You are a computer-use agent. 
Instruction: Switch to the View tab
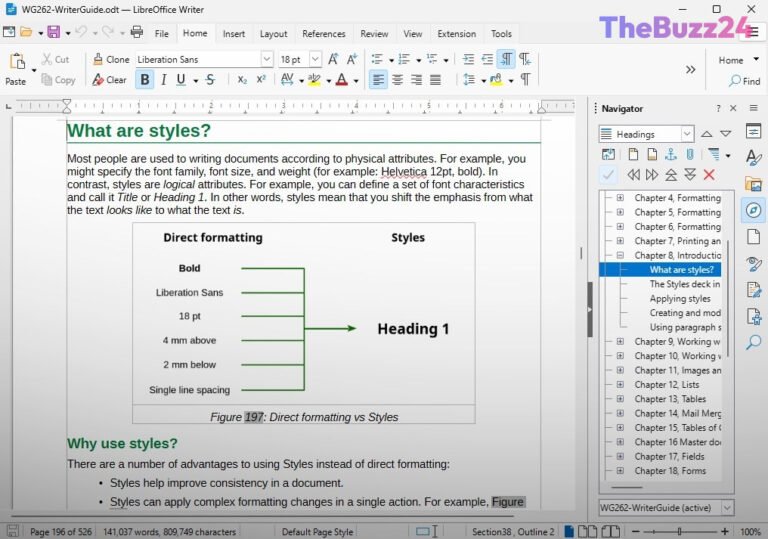[413, 33]
